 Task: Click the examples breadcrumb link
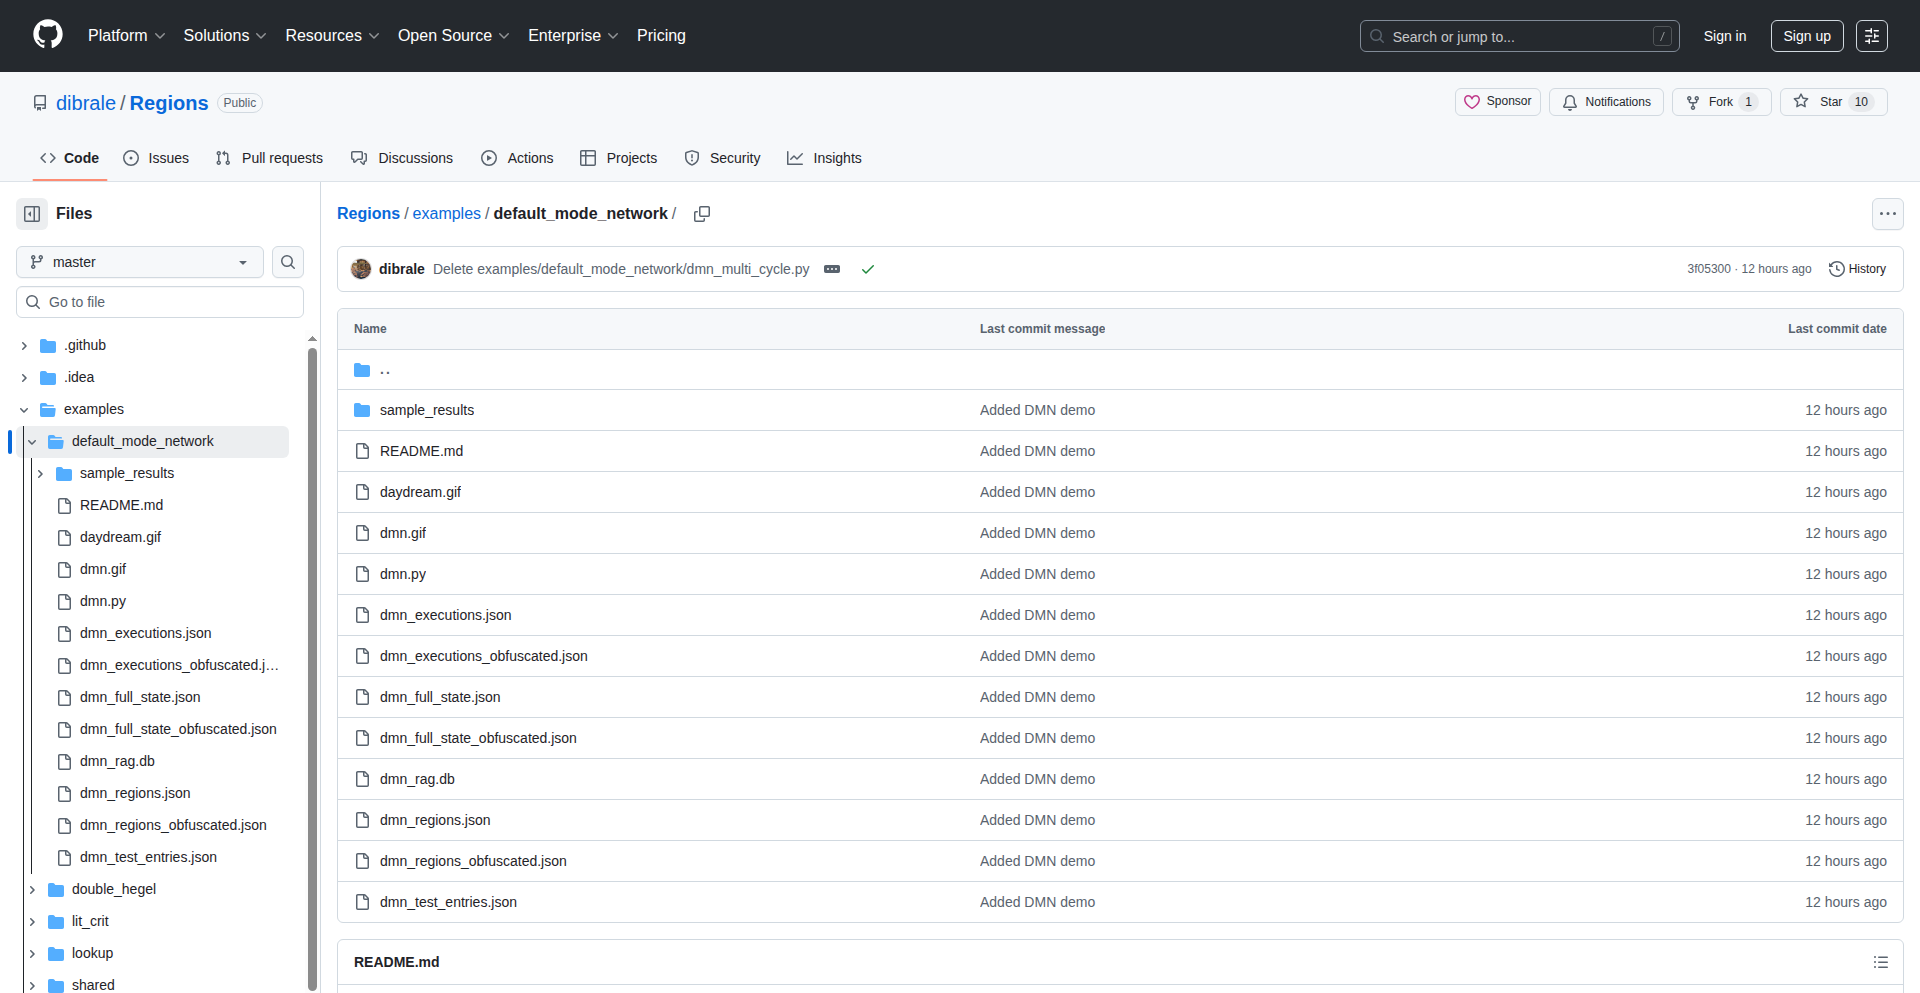447,214
